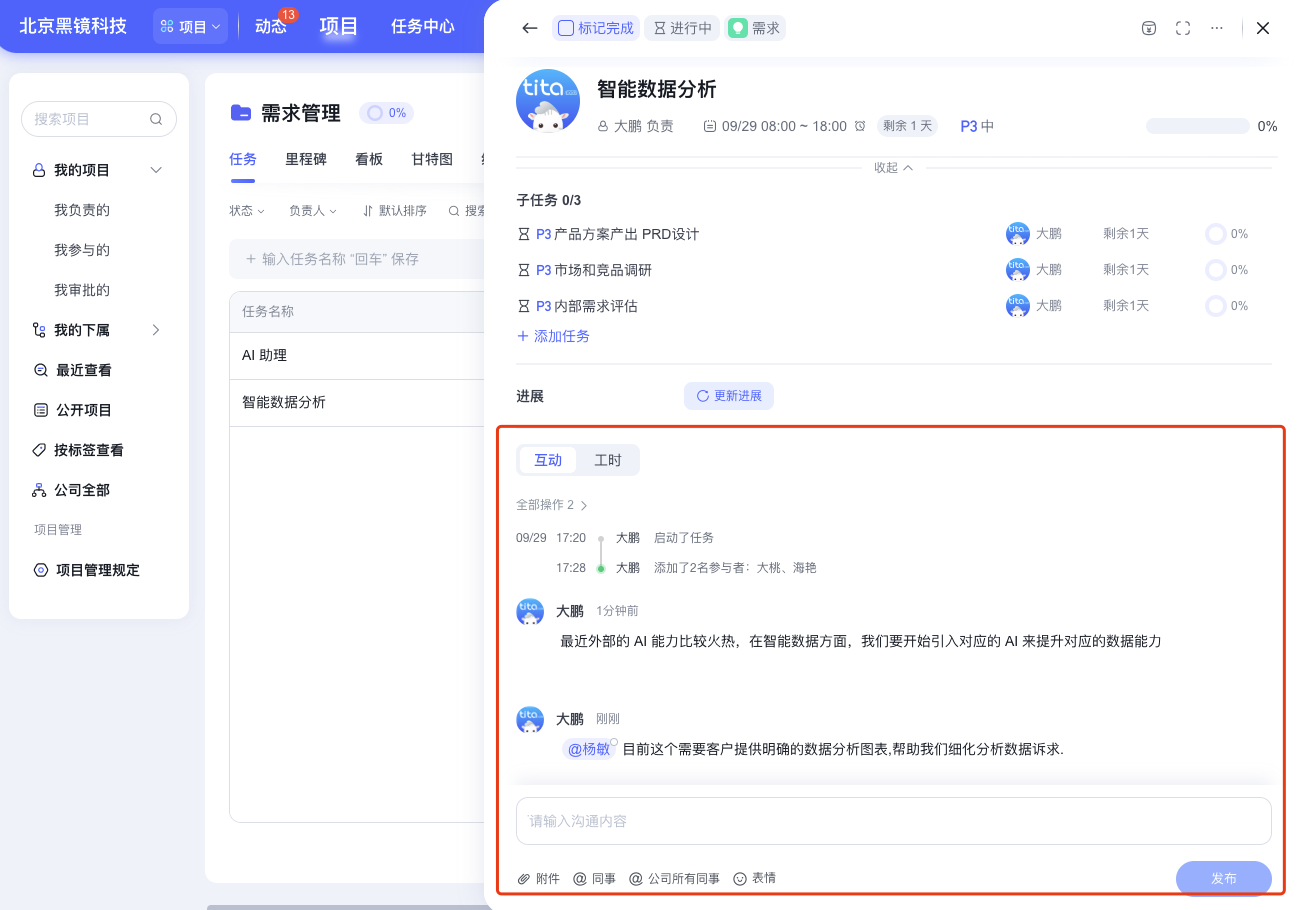This screenshot has height=910, width=1297.
Task: Select 我负责的 in the sidebar
Action: (82, 210)
